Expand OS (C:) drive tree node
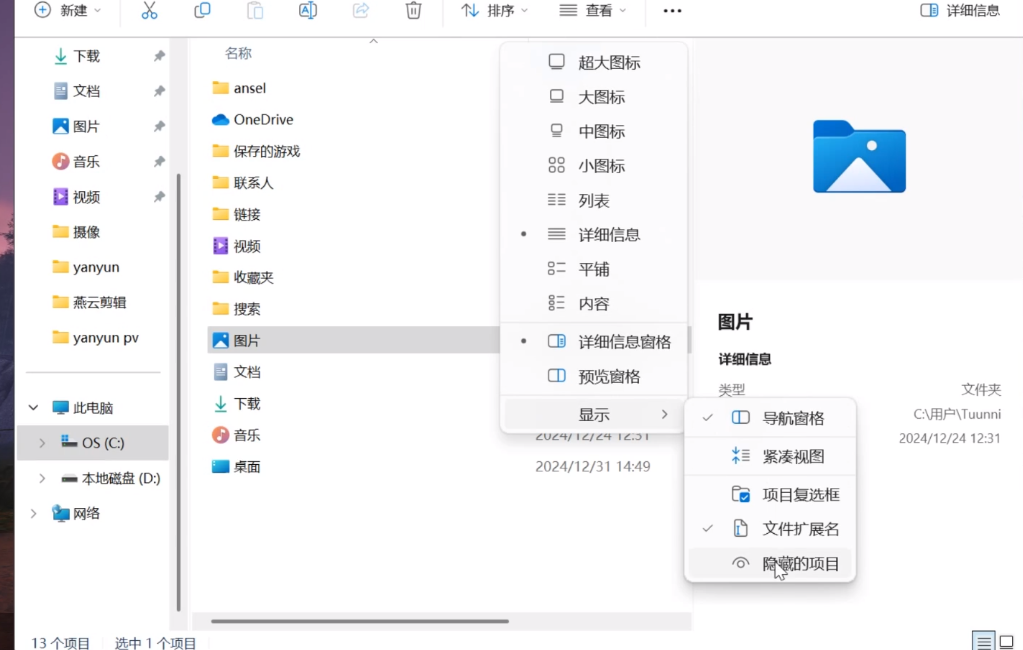 point(42,443)
